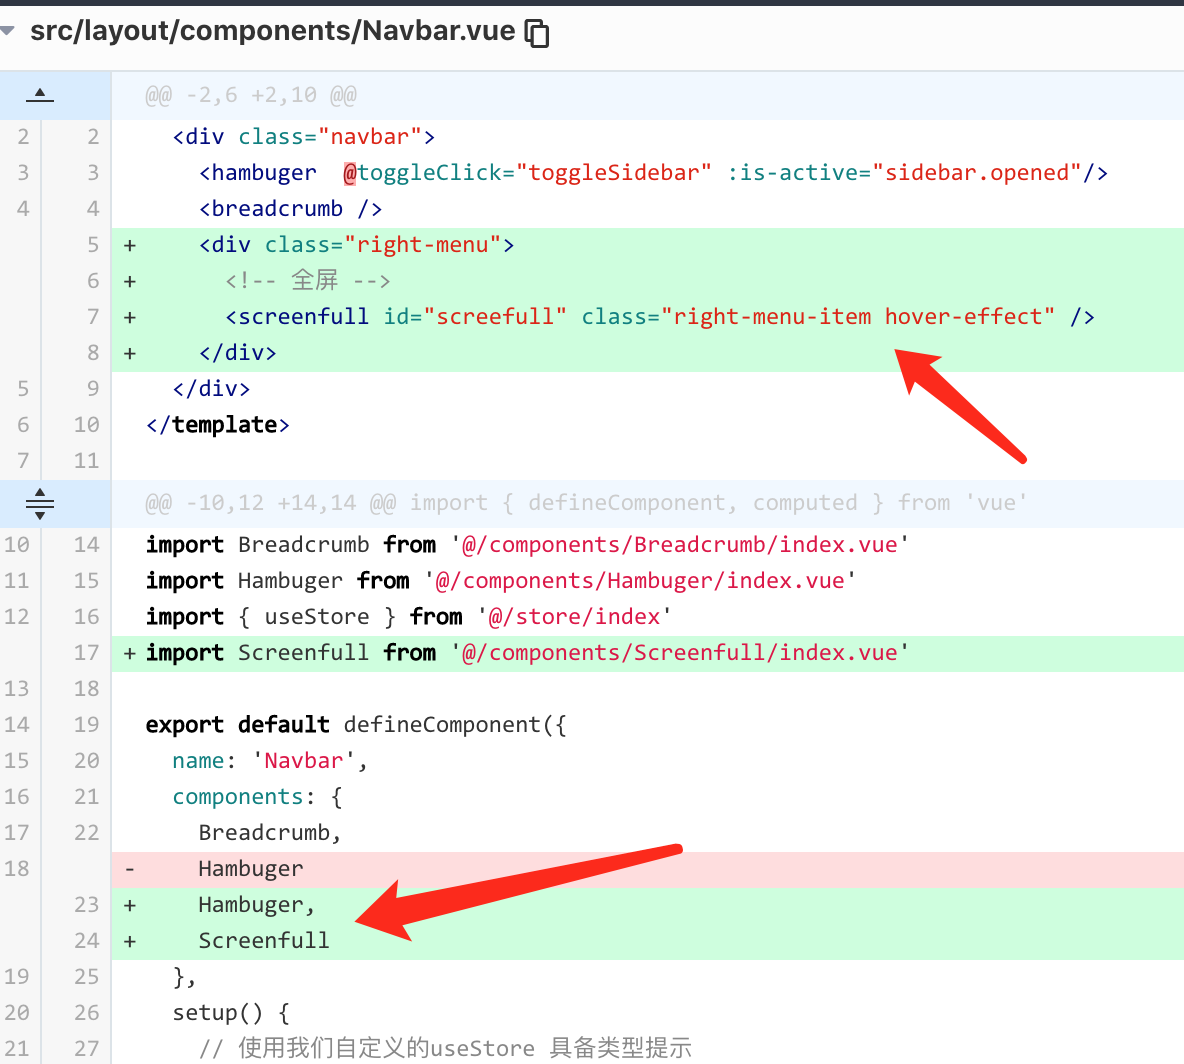The width and height of the screenshot is (1184, 1064).
Task: Select the first hunk header '@@ -2,6 +2,10 @@'
Action: click(x=251, y=95)
